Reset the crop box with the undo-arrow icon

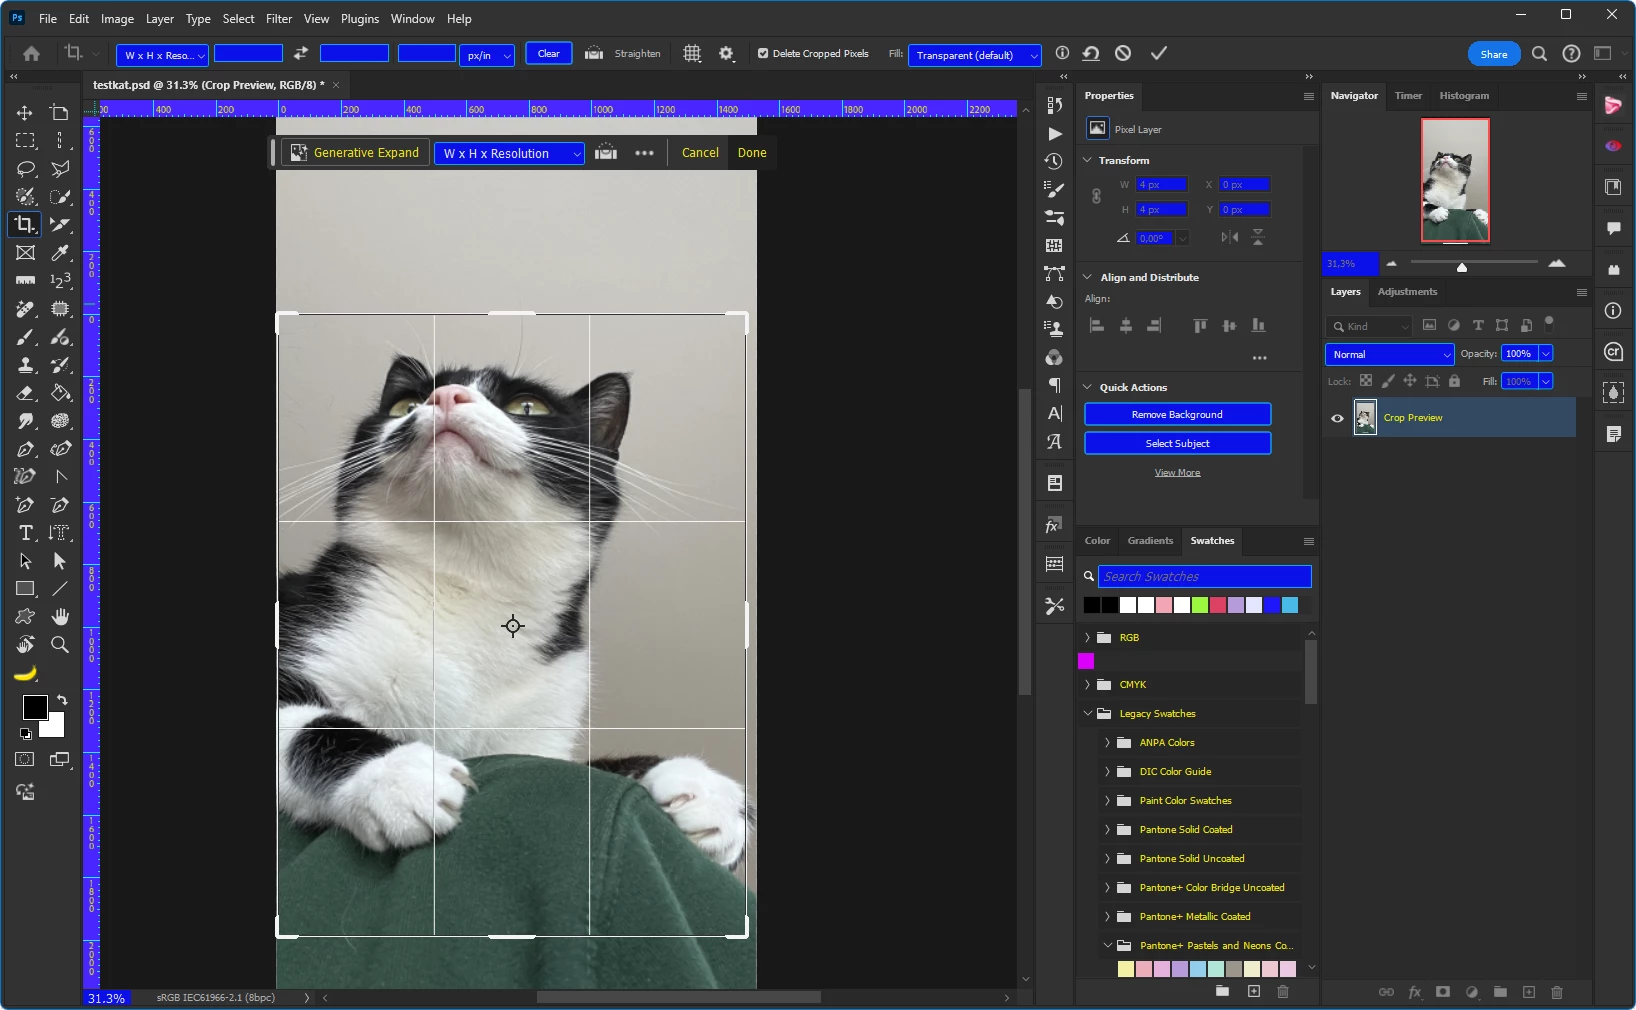[x=1091, y=53]
